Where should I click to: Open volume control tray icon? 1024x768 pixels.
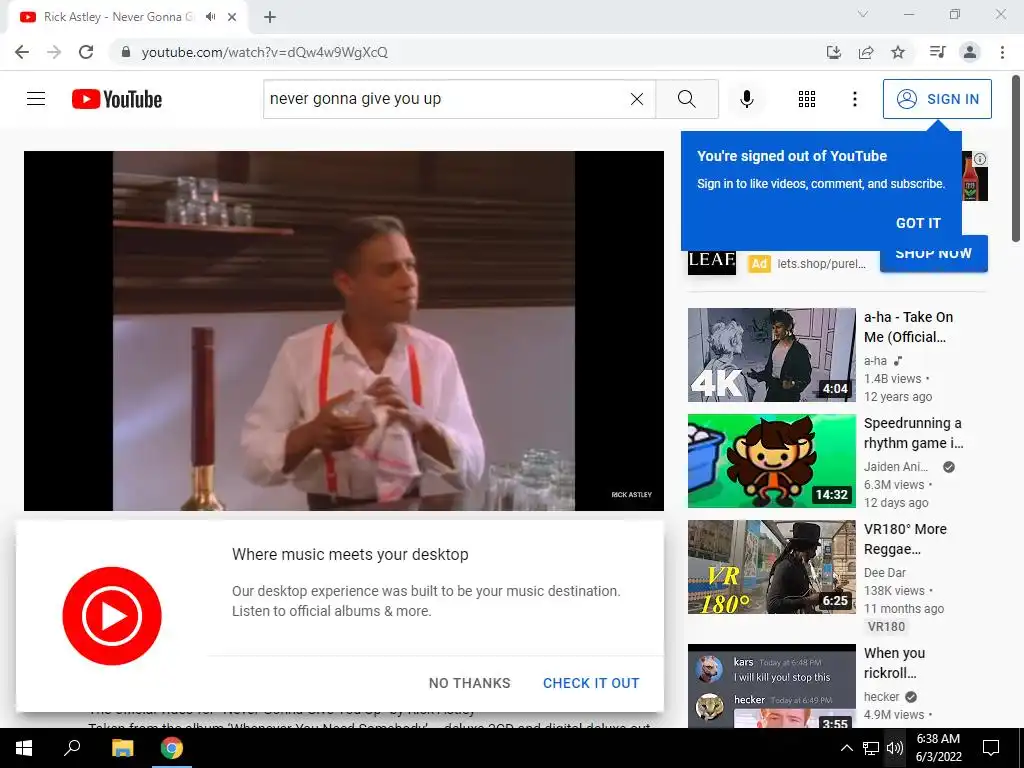point(895,748)
